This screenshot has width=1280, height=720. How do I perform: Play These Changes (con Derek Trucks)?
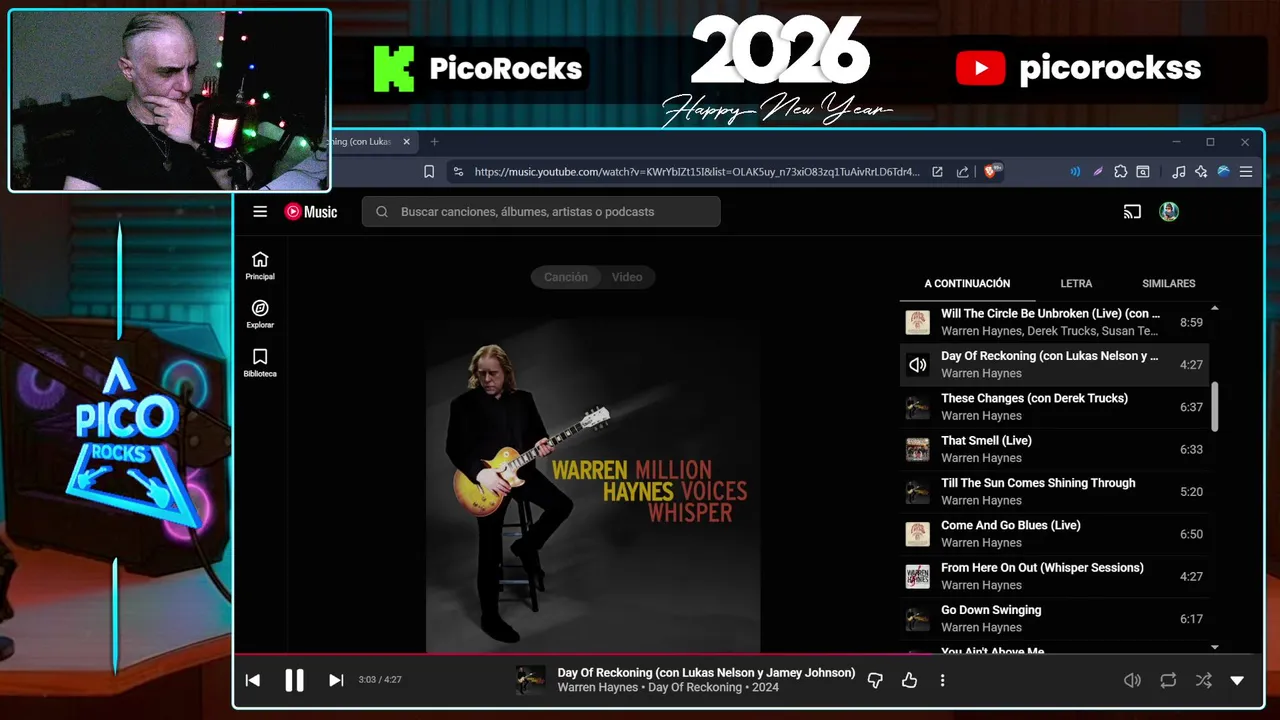pyautogui.click(x=1054, y=407)
